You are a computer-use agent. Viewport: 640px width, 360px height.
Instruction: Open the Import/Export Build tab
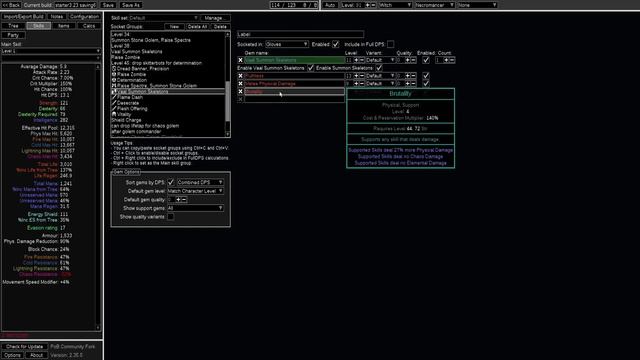(x=24, y=17)
